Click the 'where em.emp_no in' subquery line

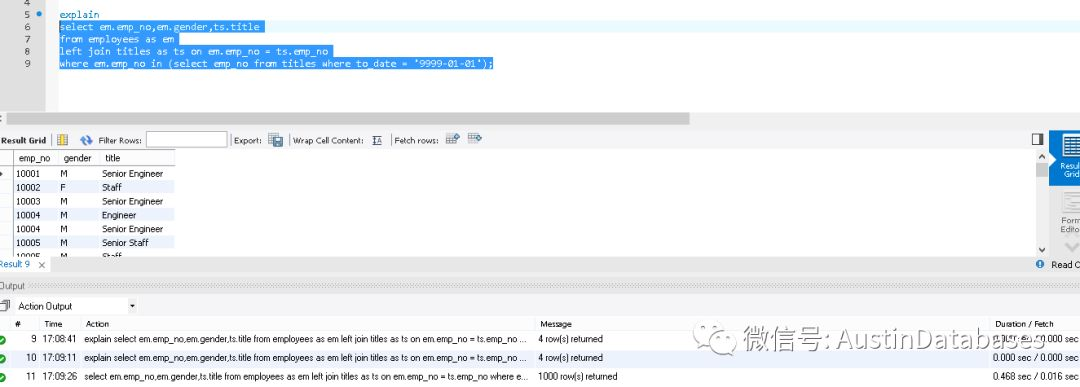[276, 63]
